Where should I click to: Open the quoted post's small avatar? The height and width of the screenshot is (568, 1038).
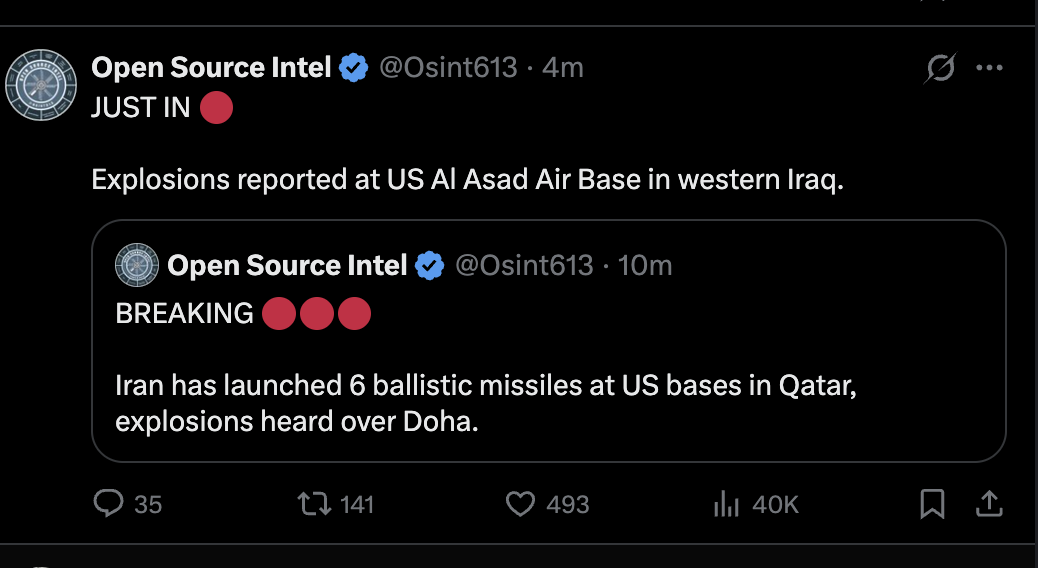[137, 265]
